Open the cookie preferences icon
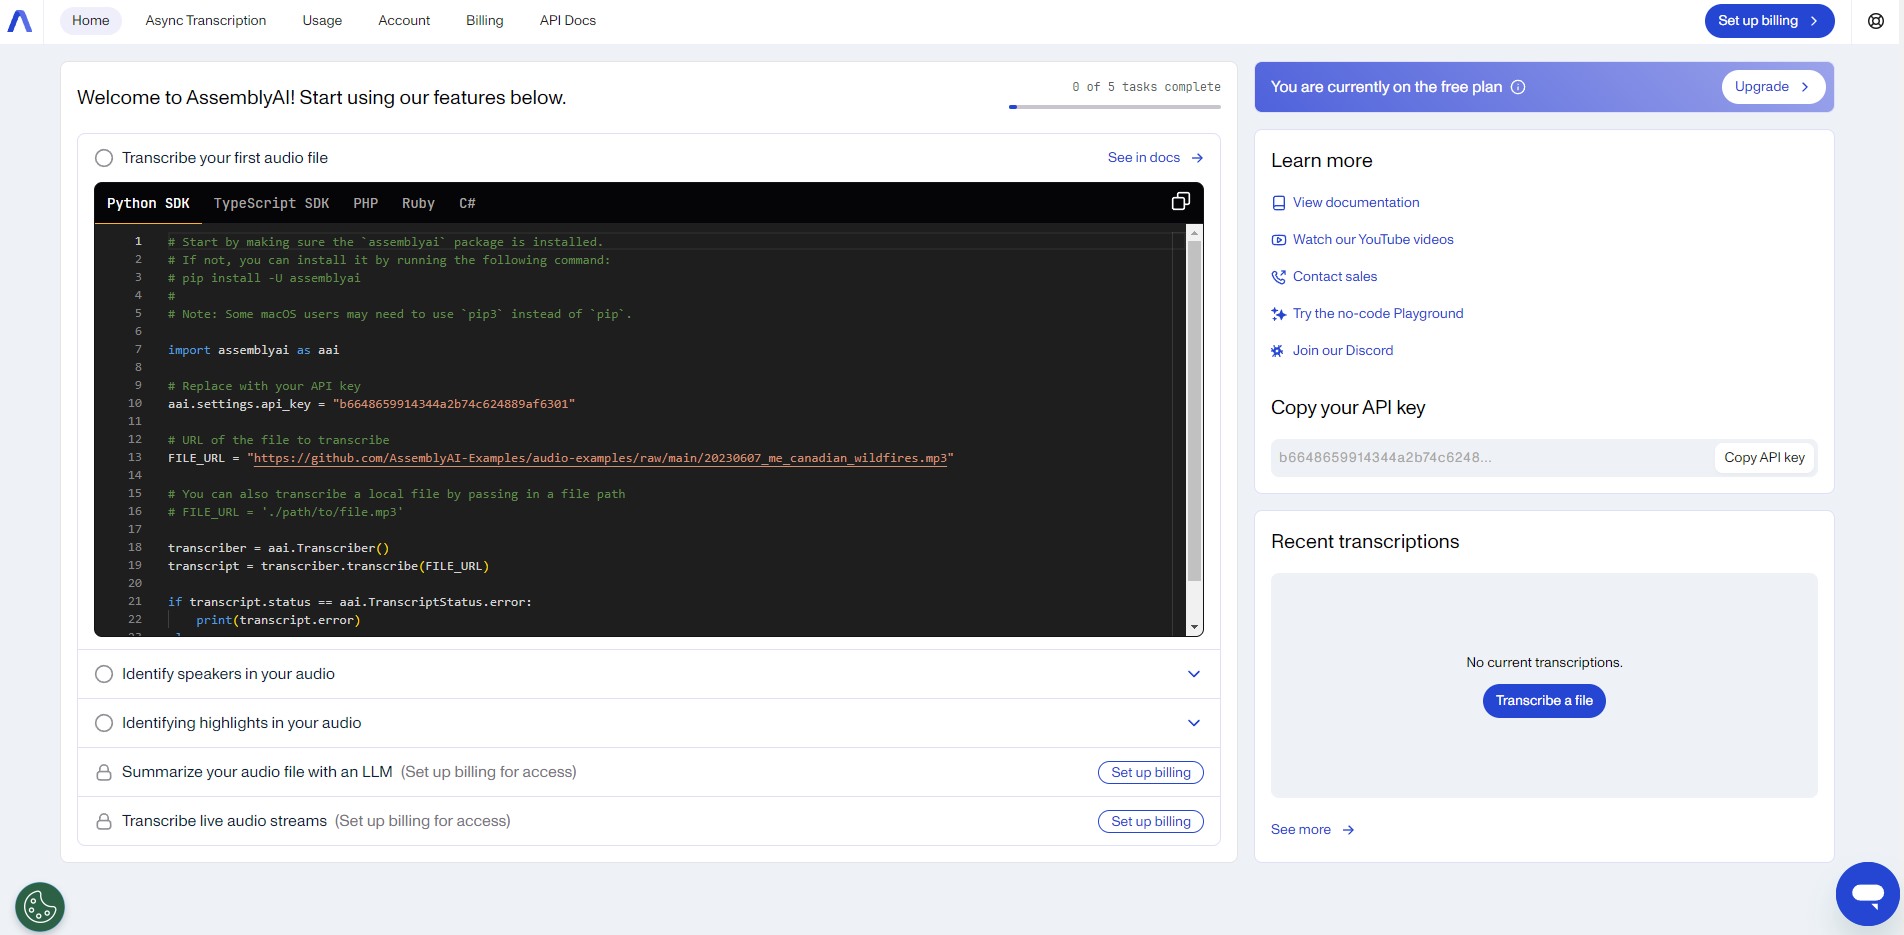The image size is (1904, 935). pyautogui.click(x=40, y=907)
